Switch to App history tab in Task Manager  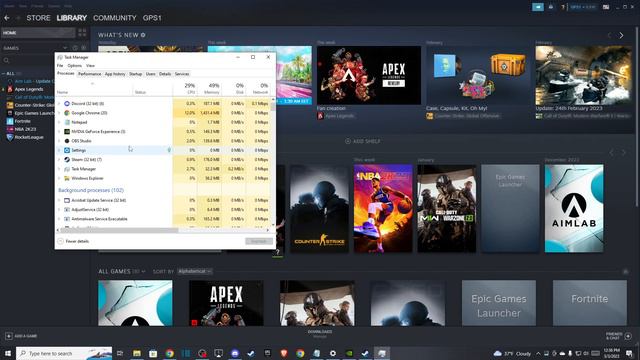pos(115,74)
